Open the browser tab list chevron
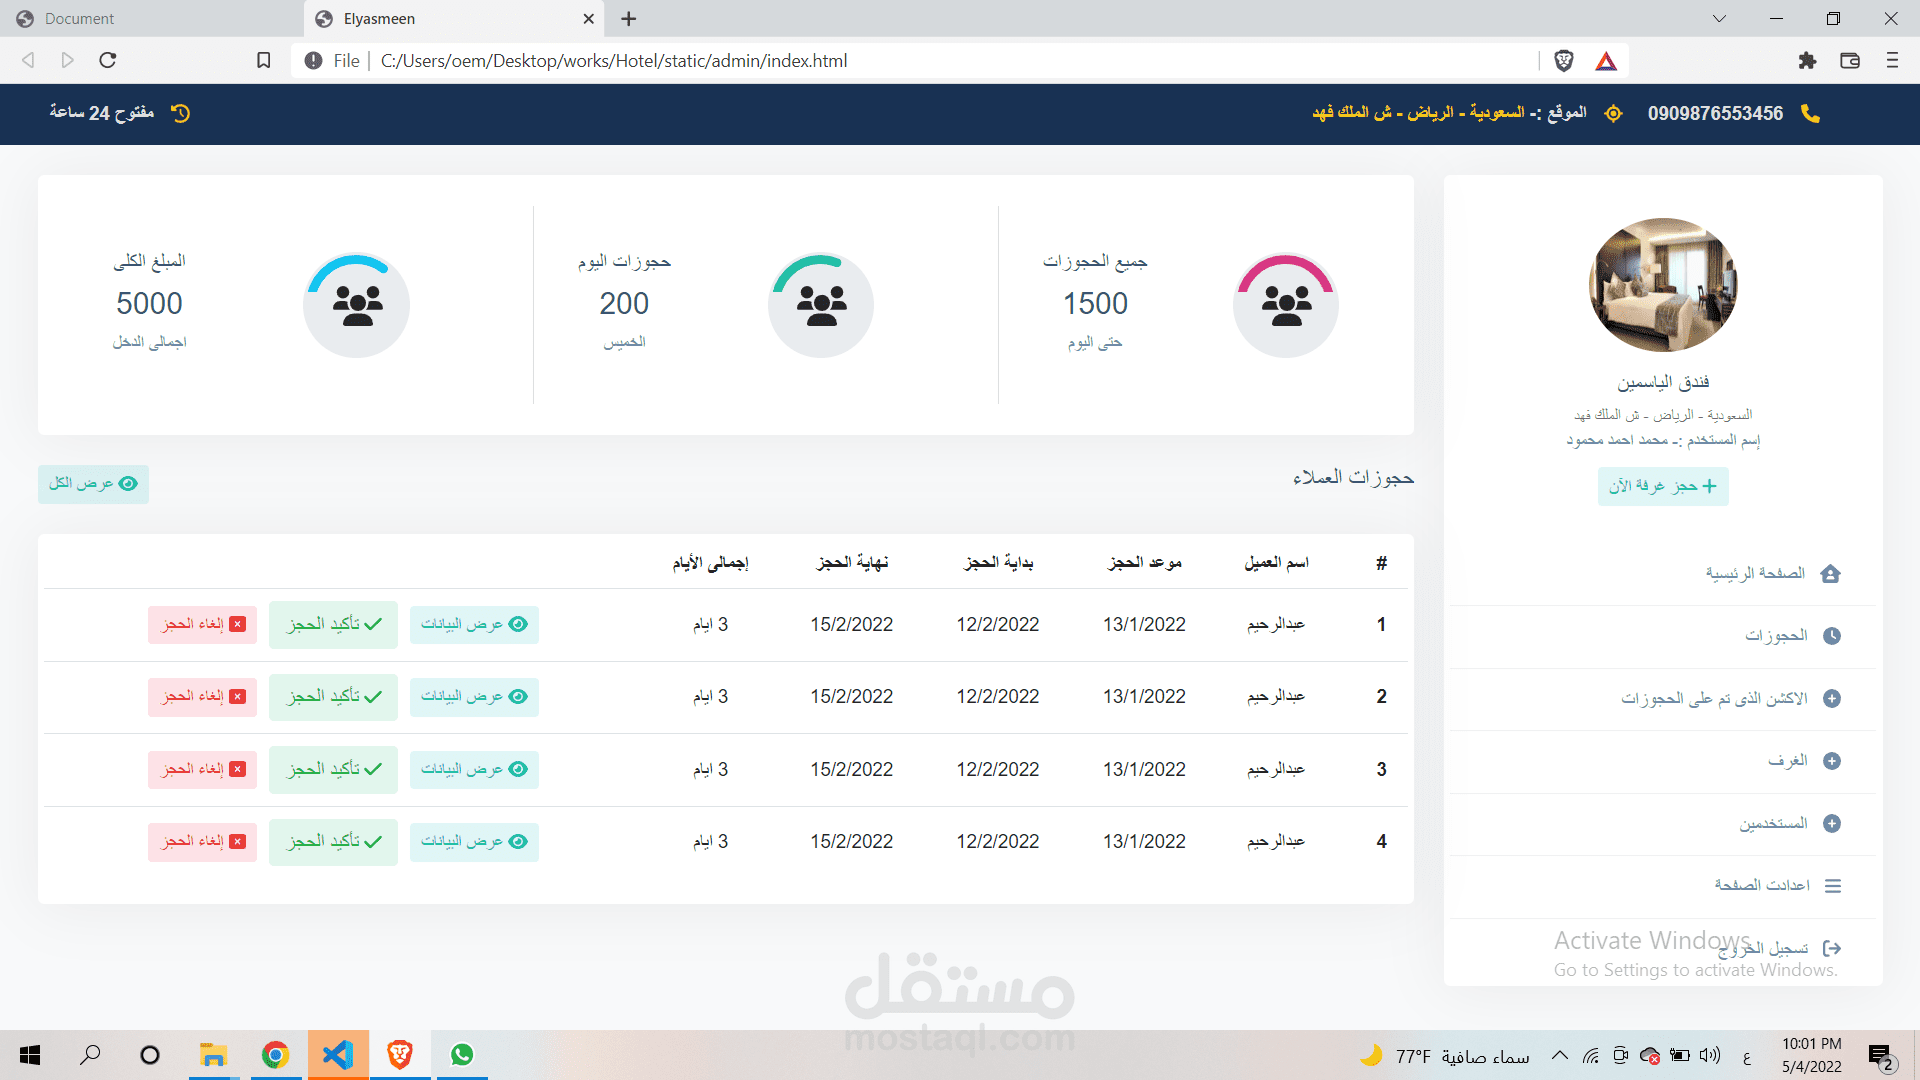This screenshot has width=1920, height=1080. point(1719,19)
